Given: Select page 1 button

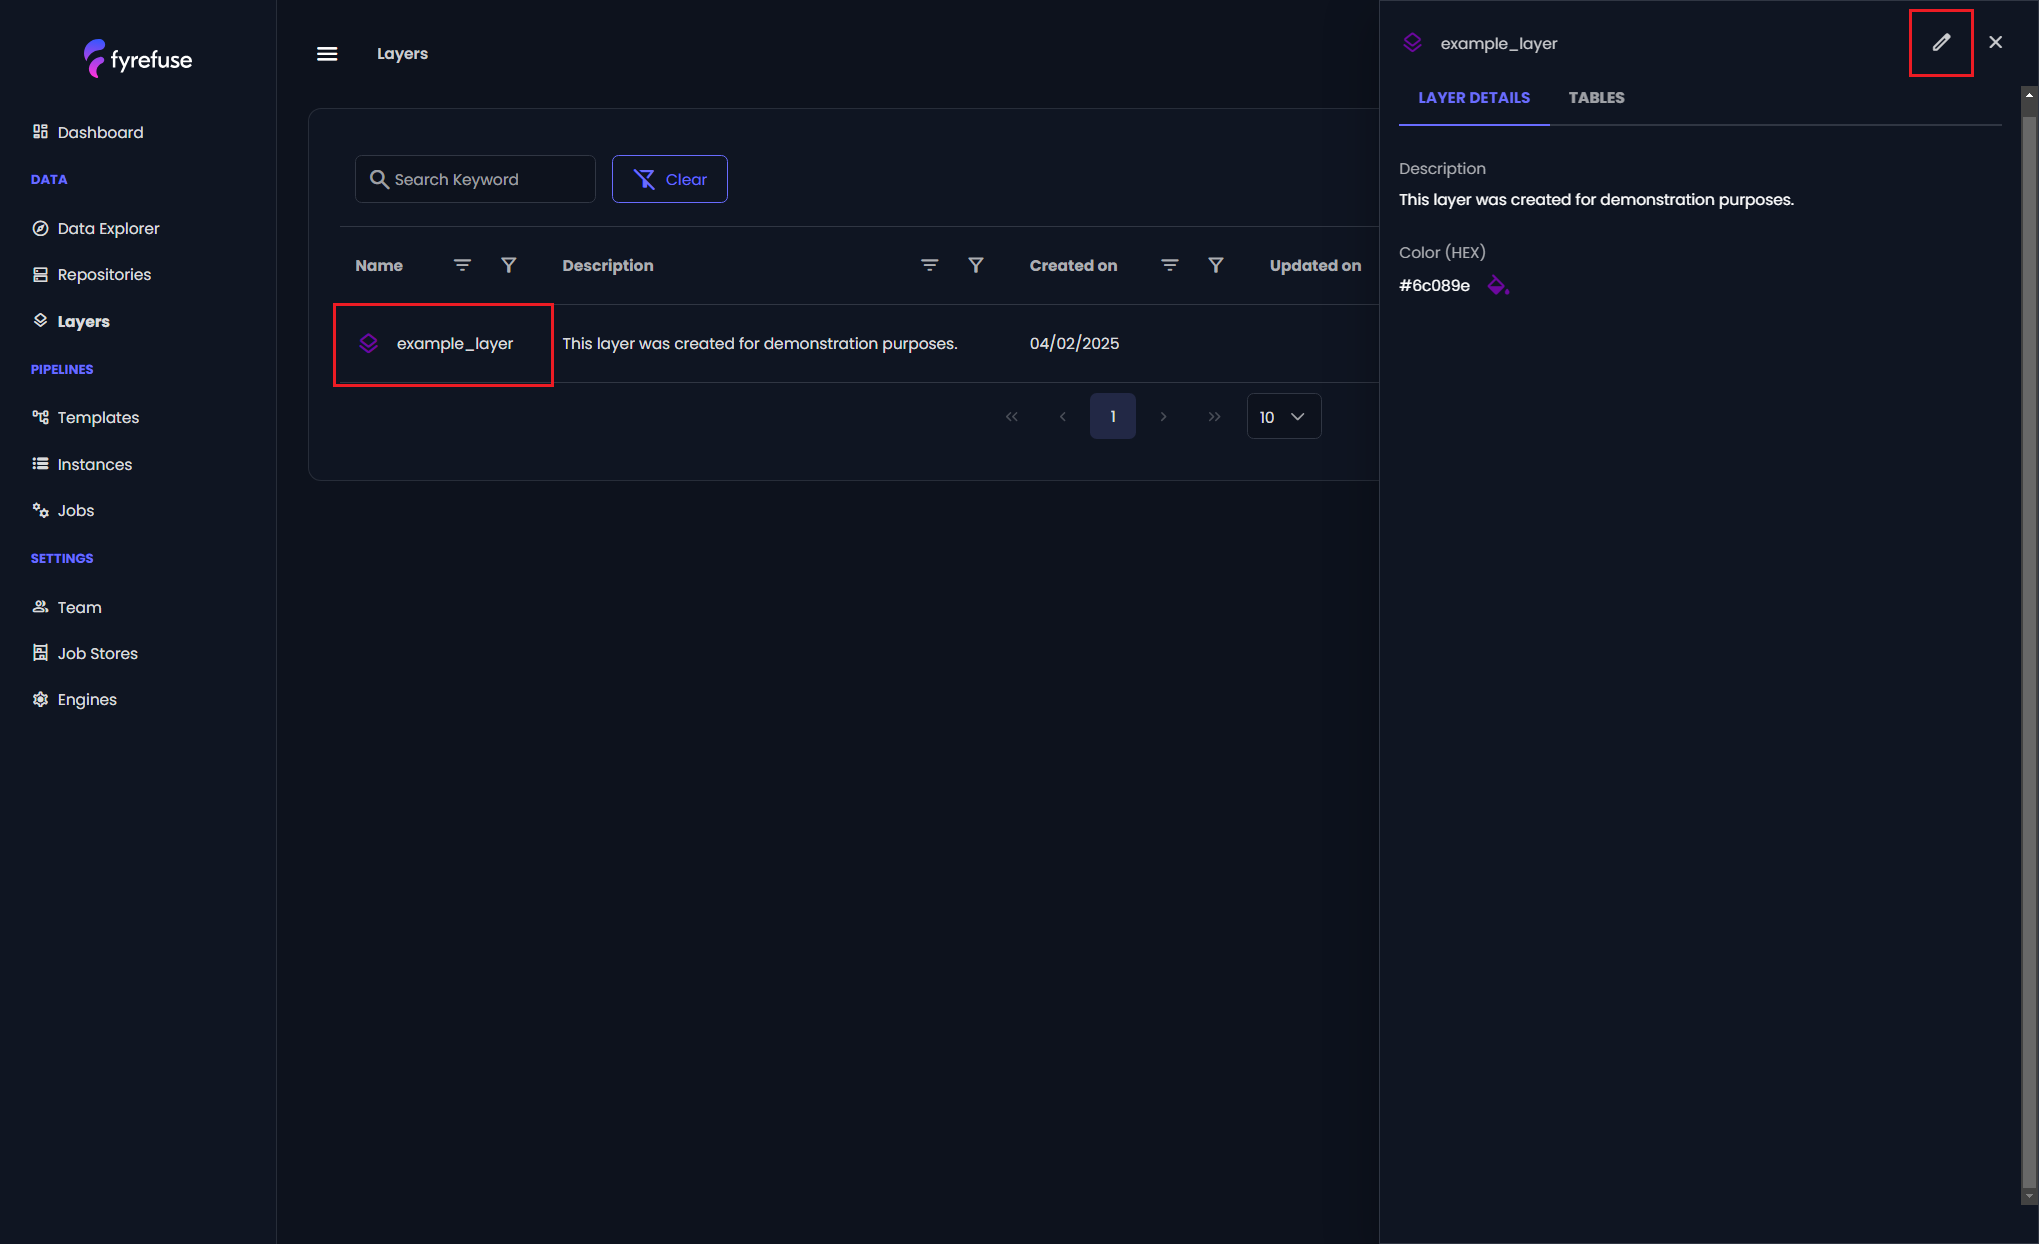Looking at the screenshot, I should [1112, 416].
